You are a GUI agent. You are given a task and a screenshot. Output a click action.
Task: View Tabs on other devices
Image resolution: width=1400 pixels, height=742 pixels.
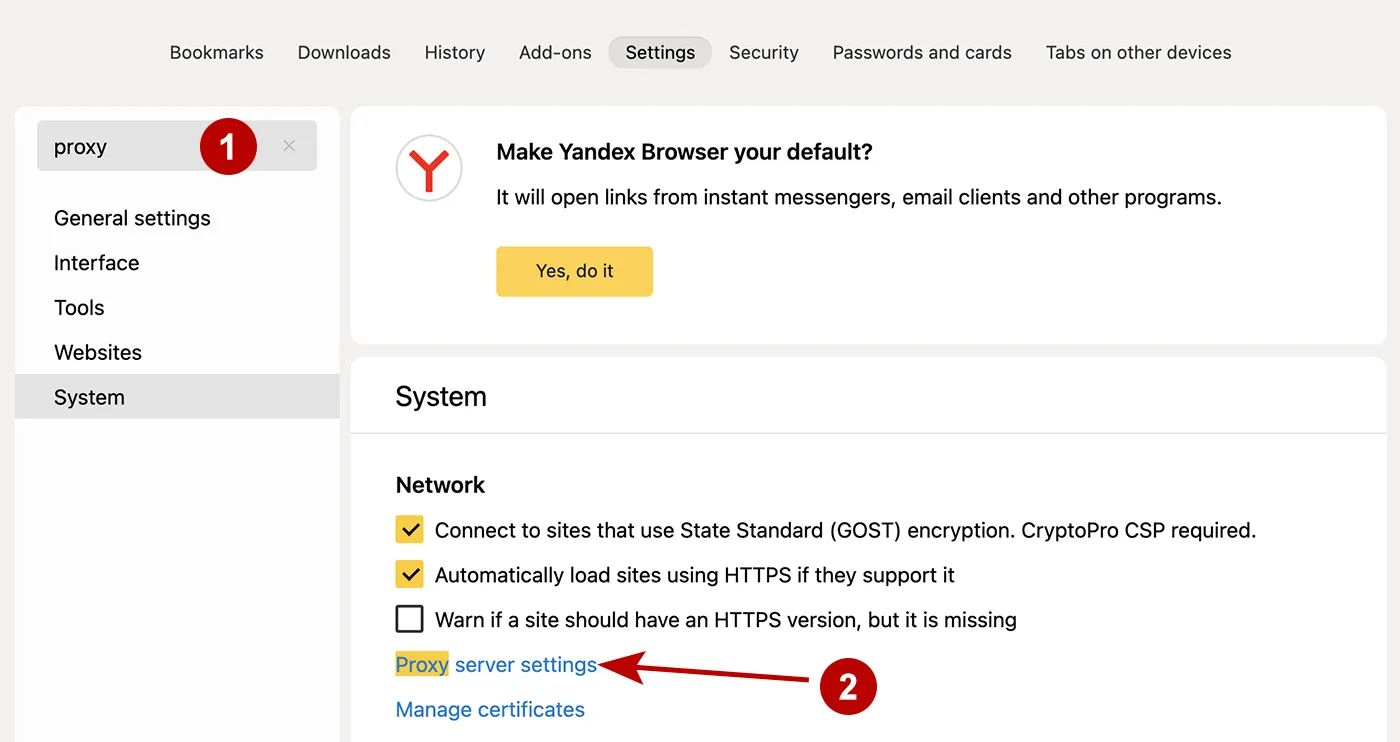pos(1139,52)
